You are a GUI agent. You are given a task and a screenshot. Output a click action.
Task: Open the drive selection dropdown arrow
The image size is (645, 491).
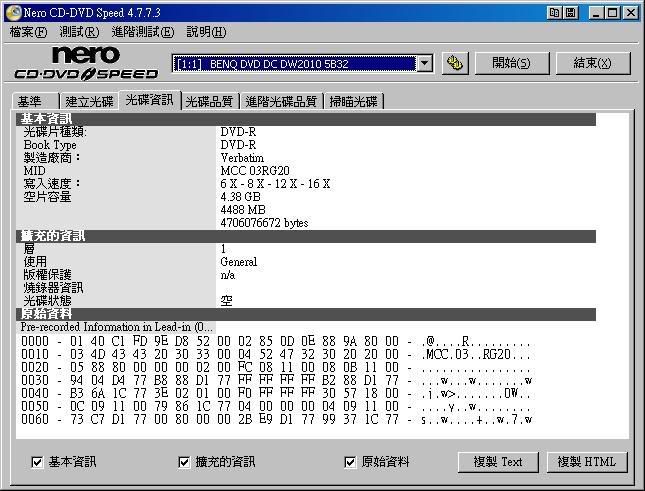(x=425, y=64)
